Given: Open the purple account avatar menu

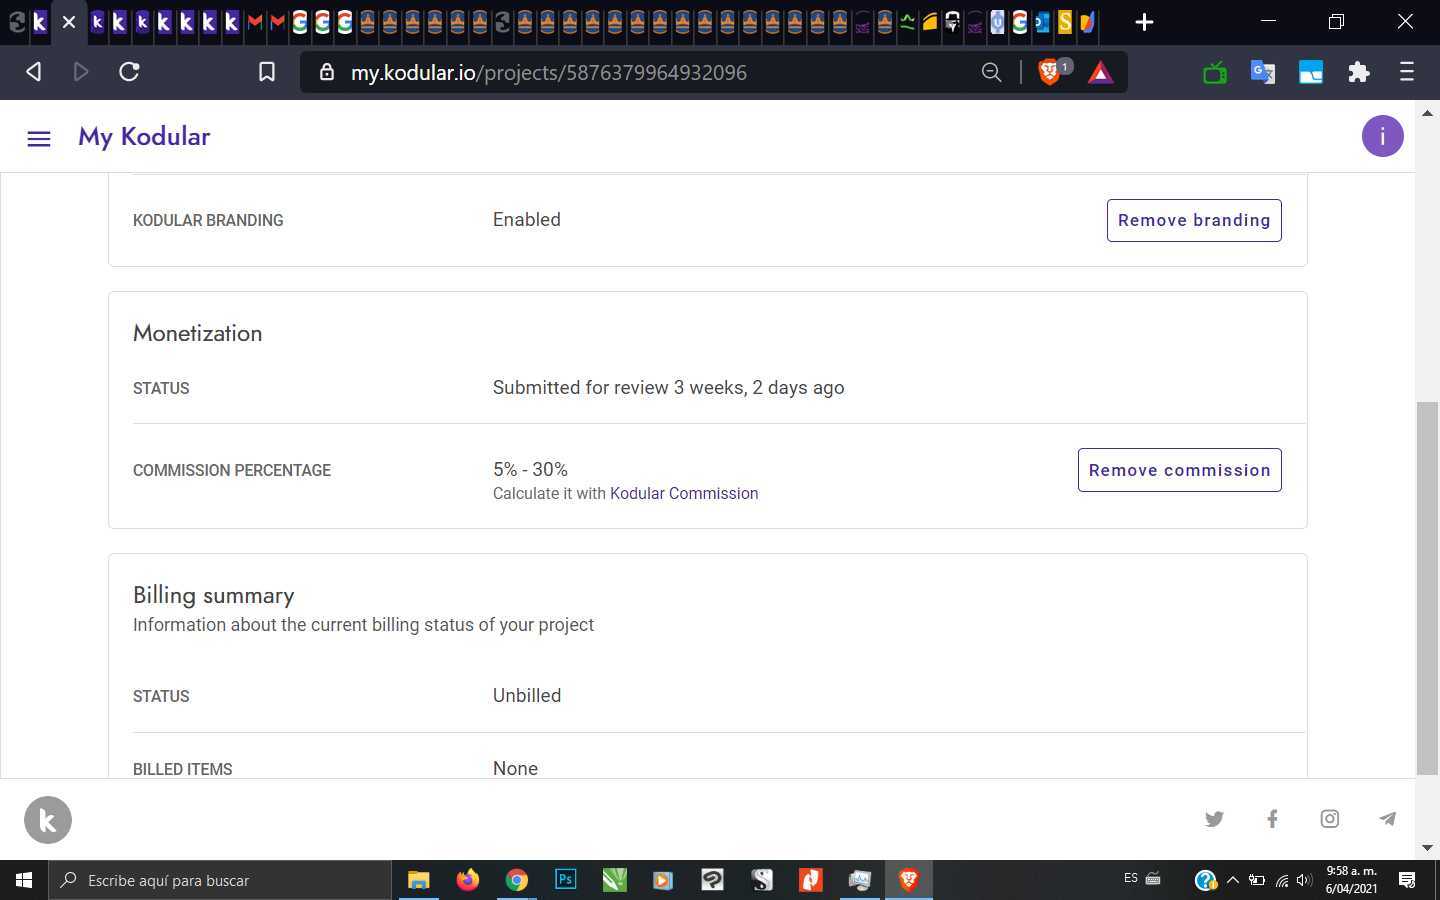Looking at the screenshot, I should (1382, 136).
